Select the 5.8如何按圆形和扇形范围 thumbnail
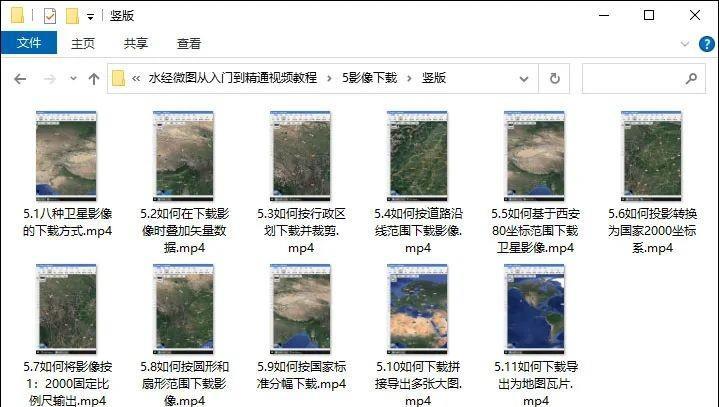 click(183, 309)
